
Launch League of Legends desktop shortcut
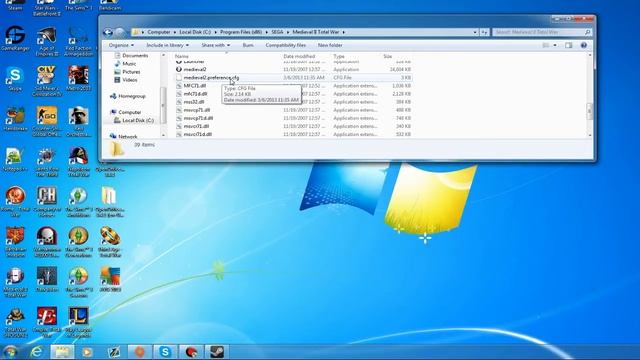coord(78,322)
